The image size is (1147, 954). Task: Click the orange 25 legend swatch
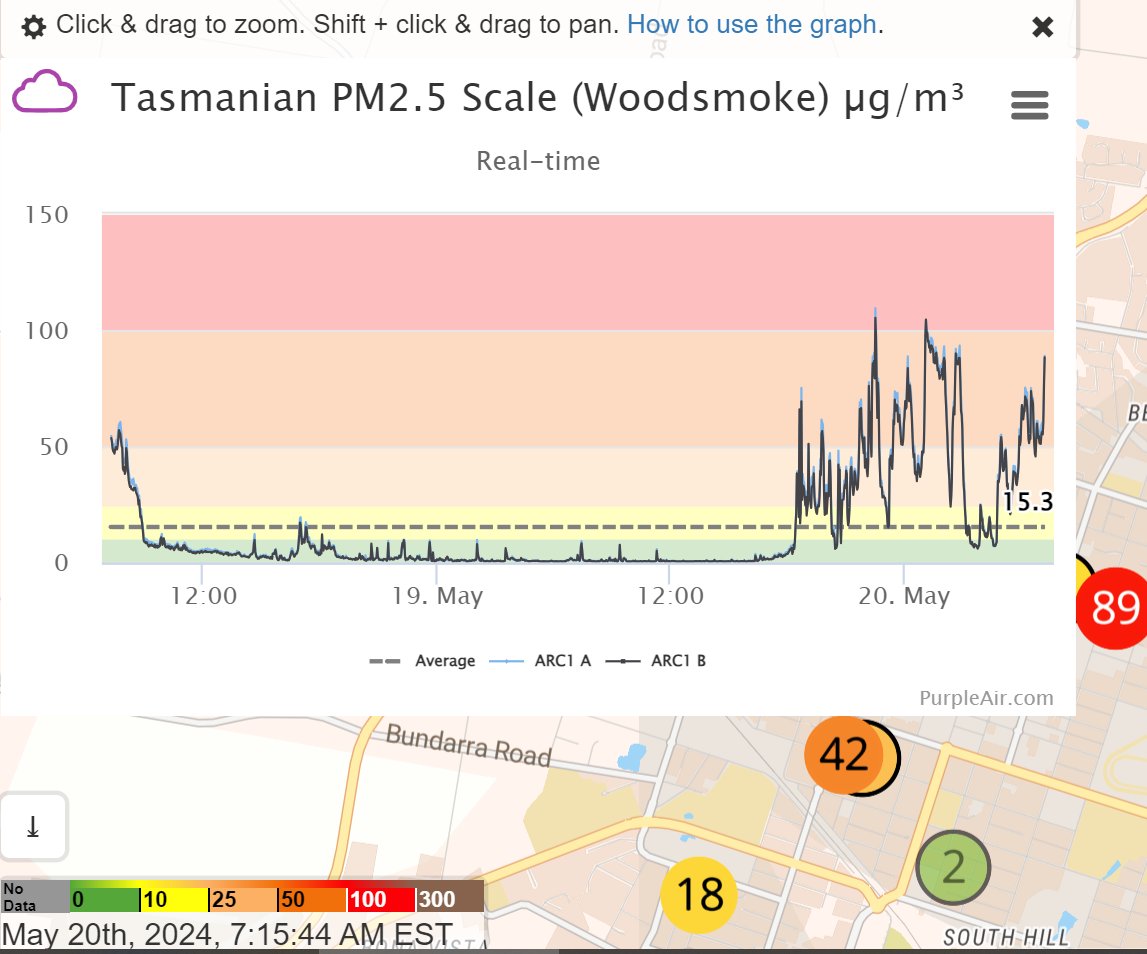243,898
